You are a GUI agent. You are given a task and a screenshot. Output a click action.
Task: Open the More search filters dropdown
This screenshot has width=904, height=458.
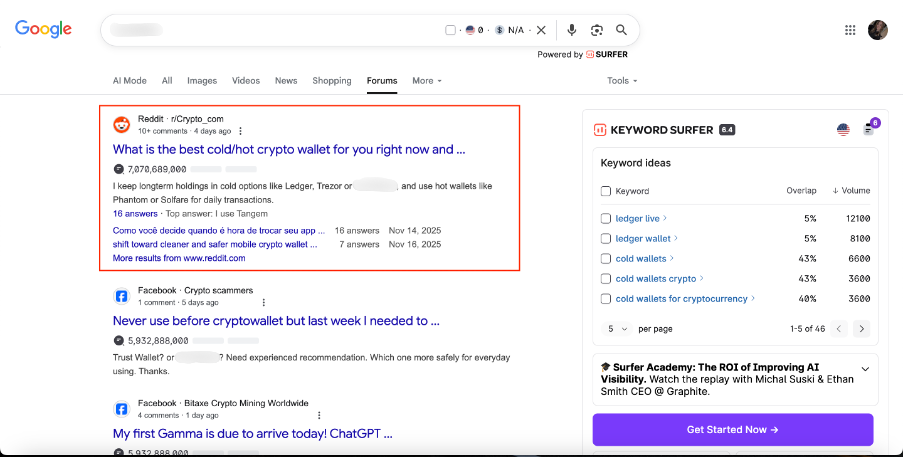(427, 81)
